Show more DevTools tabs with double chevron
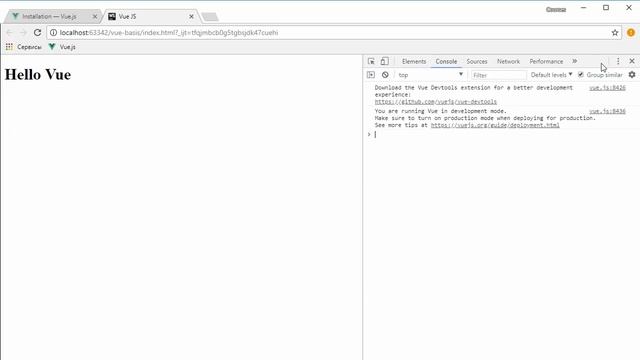The image size is (640, 360). pyautogui.click(x=574, y=61)
